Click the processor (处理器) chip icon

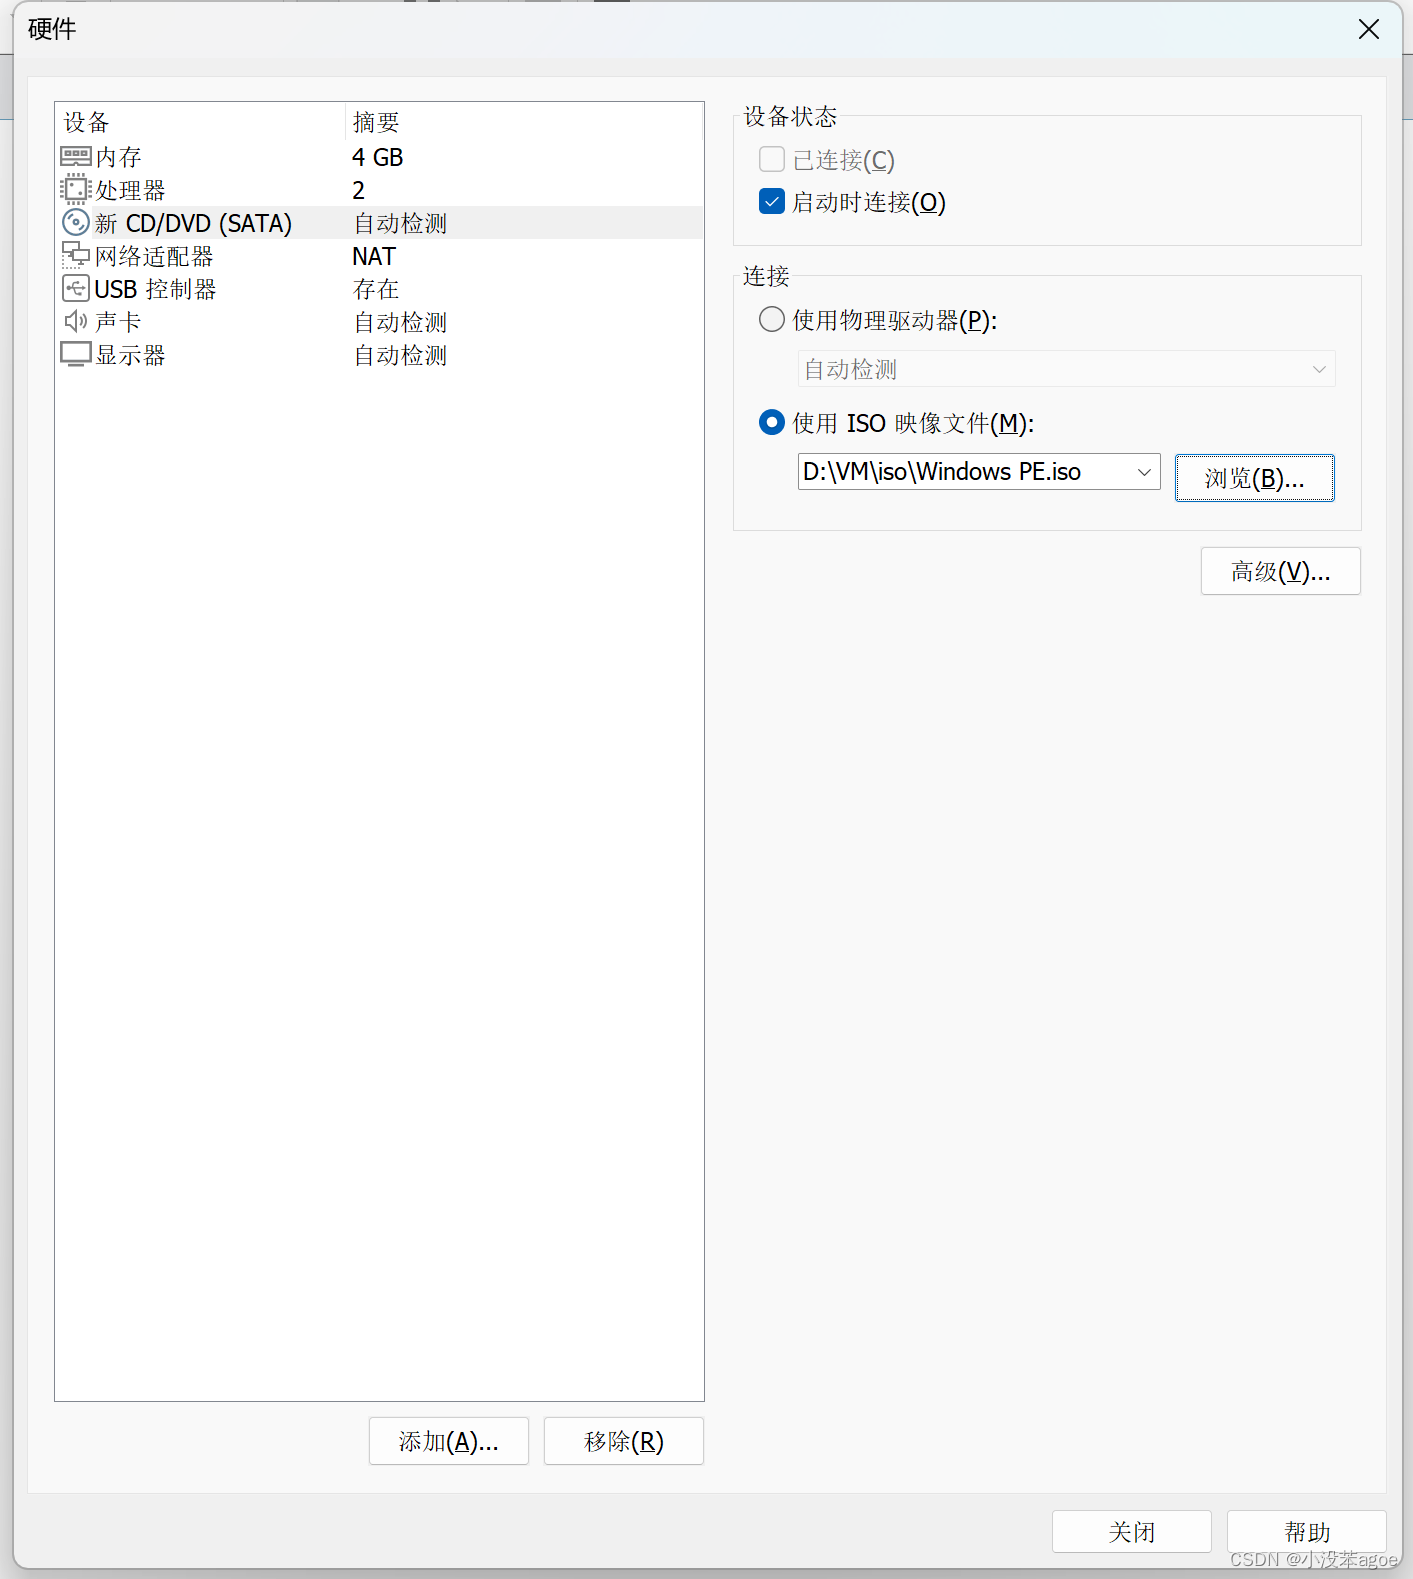pos(76,190)
